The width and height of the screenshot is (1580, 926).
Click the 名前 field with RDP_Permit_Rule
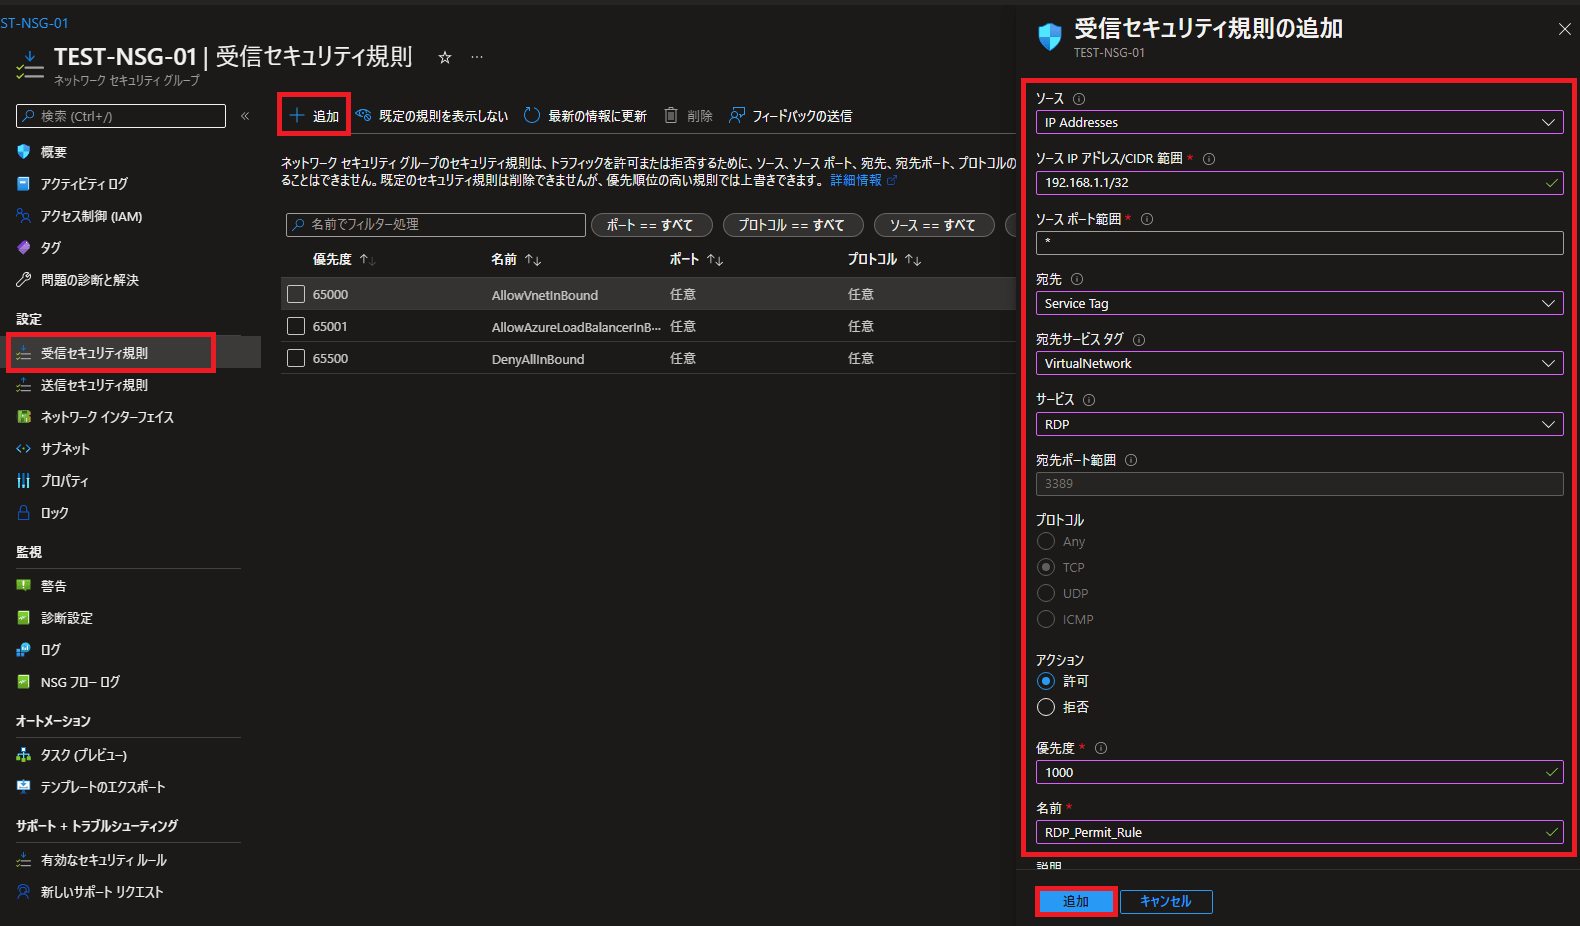pyautogui.click(x=1299, y=832)
